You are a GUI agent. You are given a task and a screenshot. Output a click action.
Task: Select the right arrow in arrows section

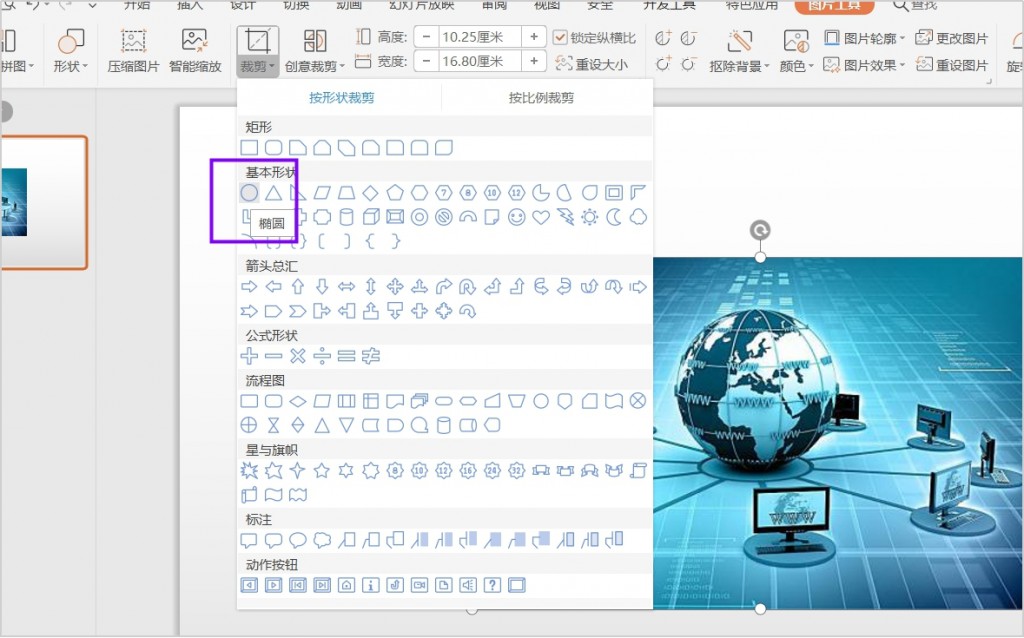pyautogui.click(x=249, y=287)
